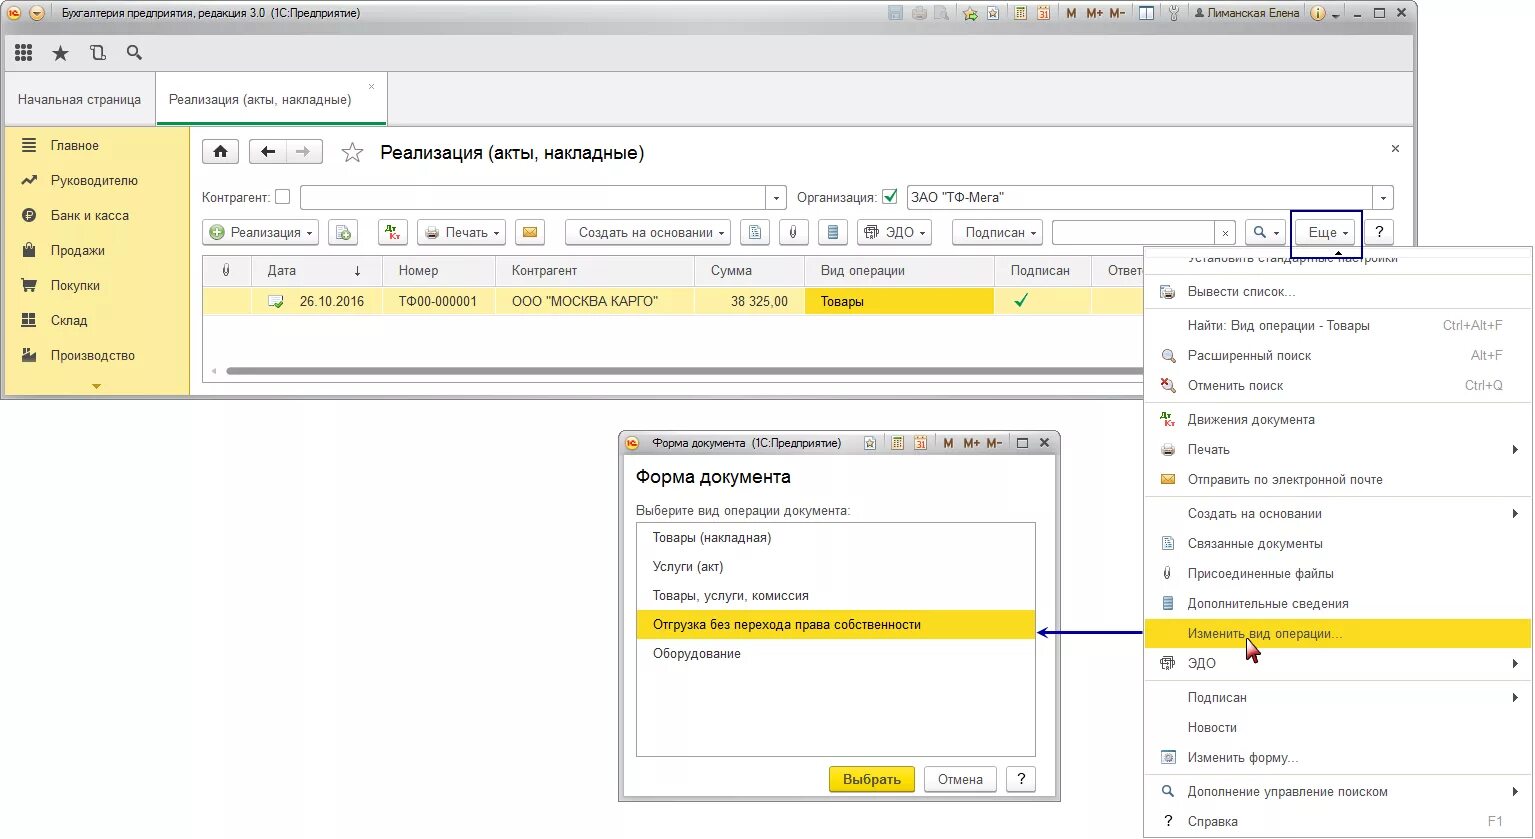Select Услуги (акт) in operation list
This screenshot has width=1535, height=839.
click(836, 566)
